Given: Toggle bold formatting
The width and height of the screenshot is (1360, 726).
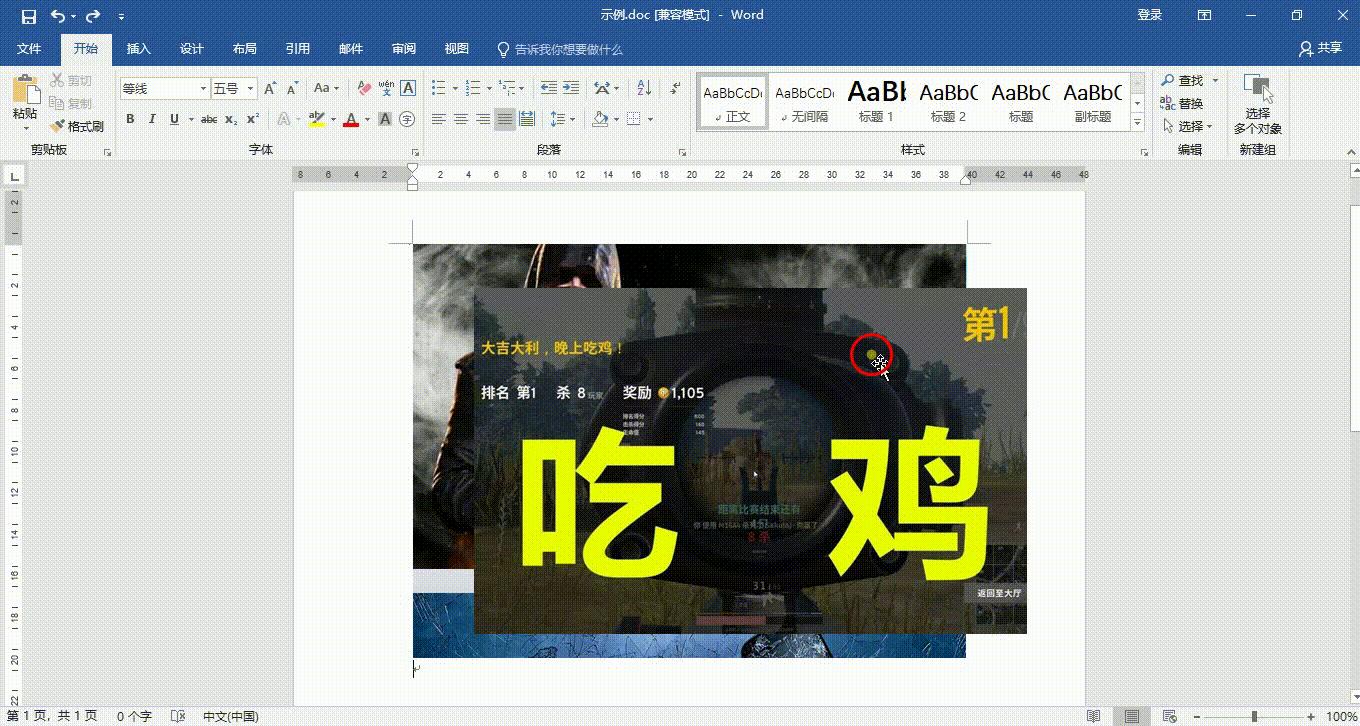Looking at the screenshot, I should [130, 119].
